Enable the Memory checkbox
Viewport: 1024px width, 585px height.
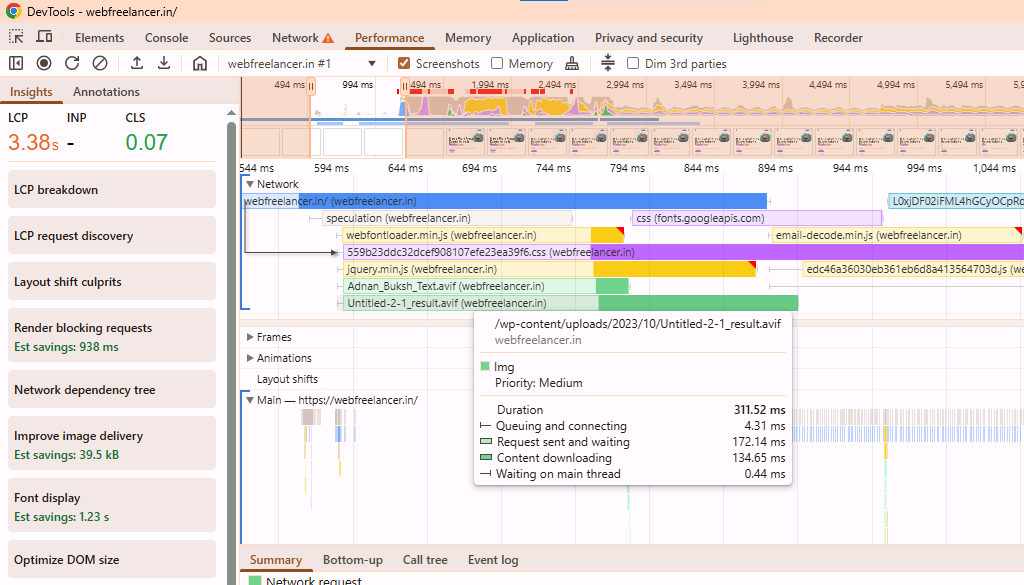(497, 63)
